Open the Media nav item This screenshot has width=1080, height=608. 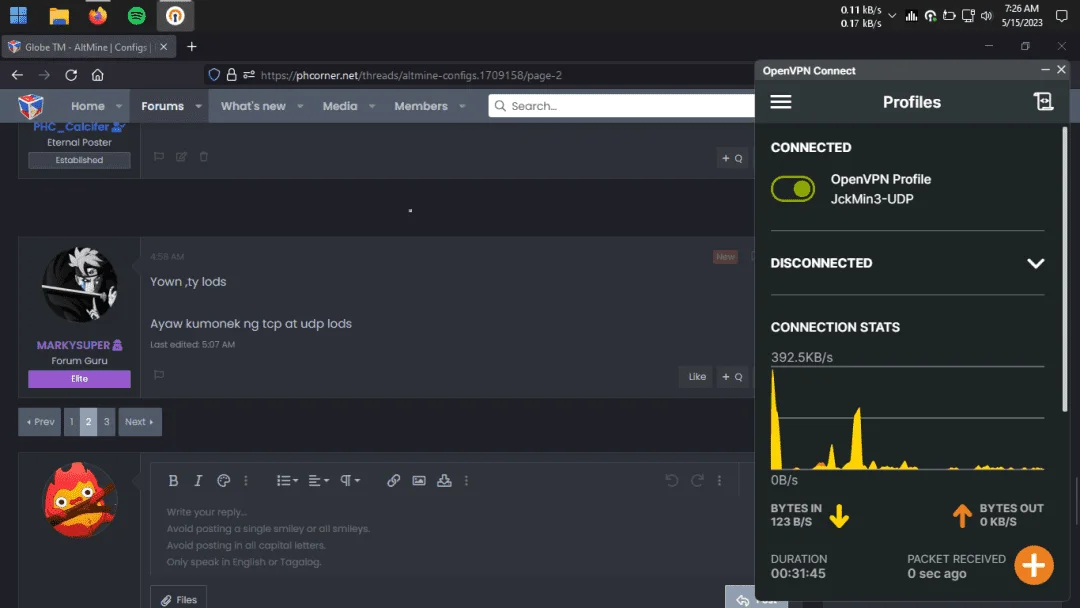pos(340,106)
